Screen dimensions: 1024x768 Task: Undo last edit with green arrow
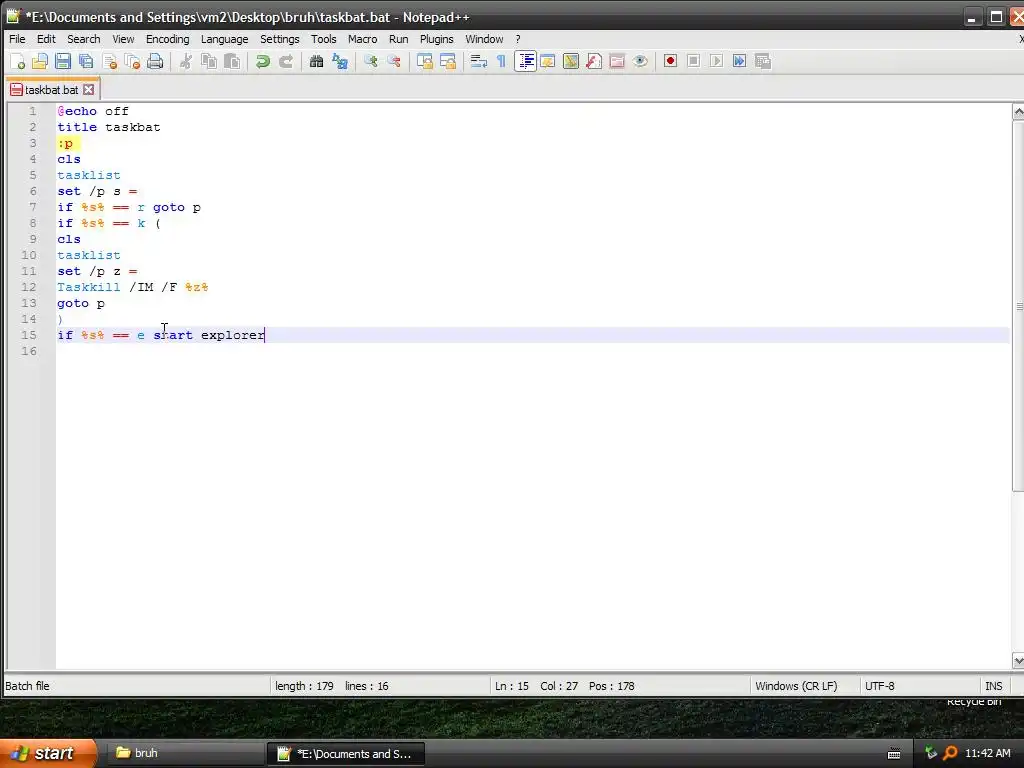click(x=263, y=61)
